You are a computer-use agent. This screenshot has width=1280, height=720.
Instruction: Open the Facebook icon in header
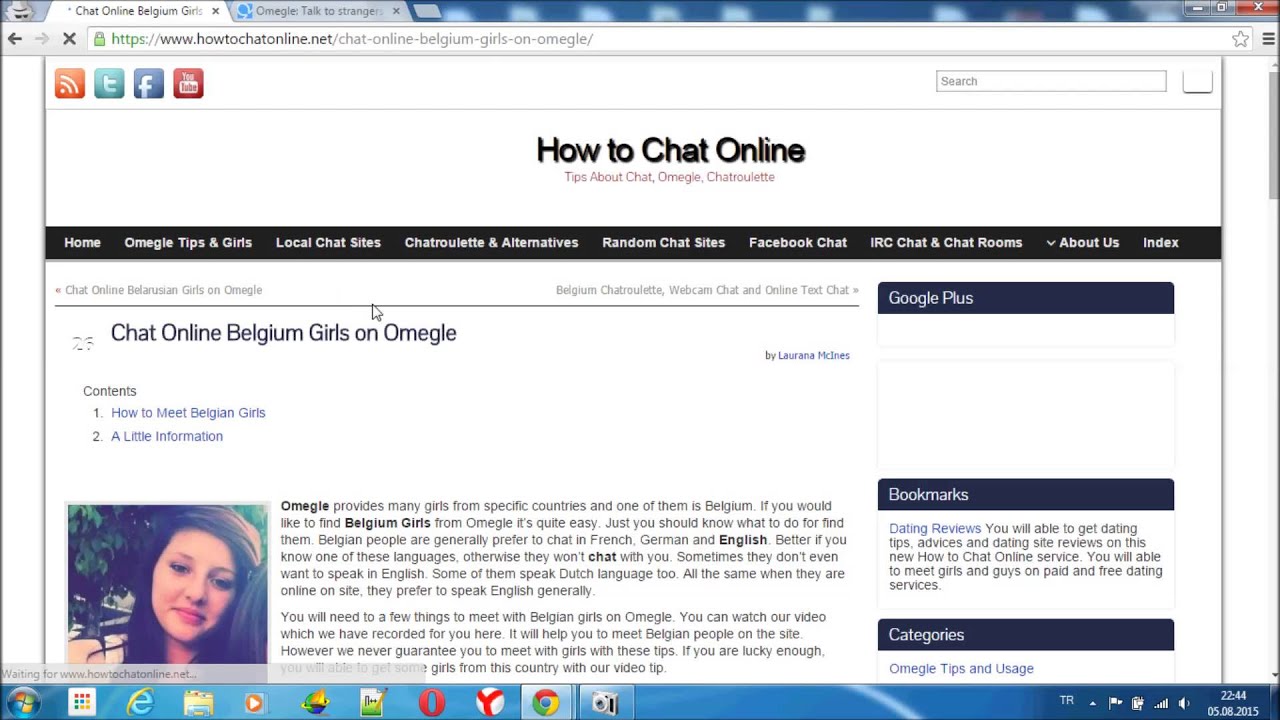tap(149, 84)
